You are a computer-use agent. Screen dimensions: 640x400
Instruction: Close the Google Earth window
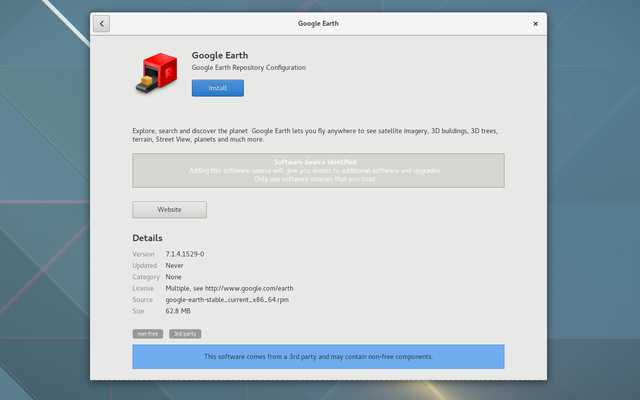click(536, 24)
